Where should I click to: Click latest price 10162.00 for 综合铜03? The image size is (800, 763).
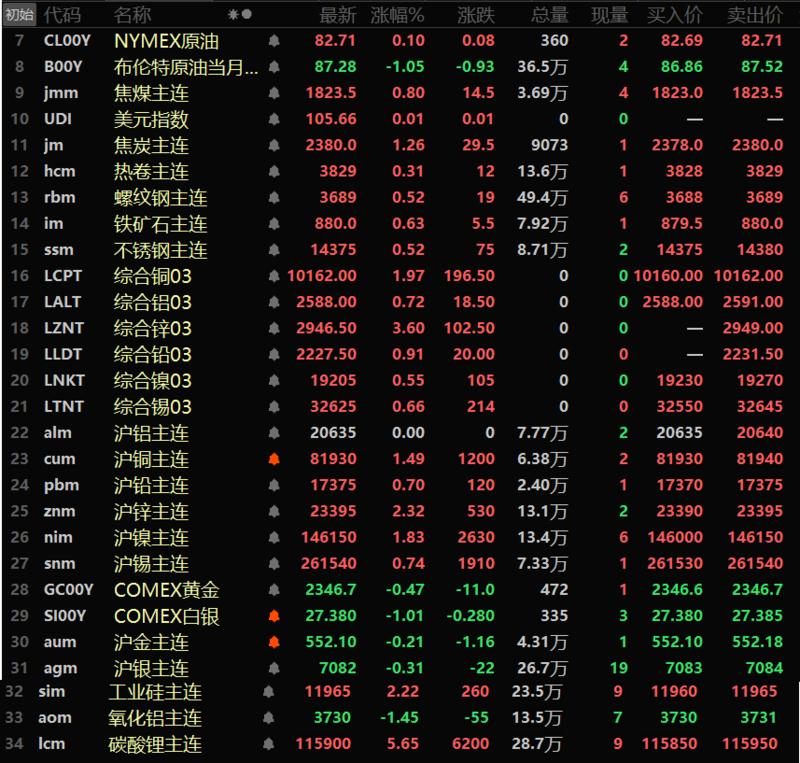(x=322, y=276)
